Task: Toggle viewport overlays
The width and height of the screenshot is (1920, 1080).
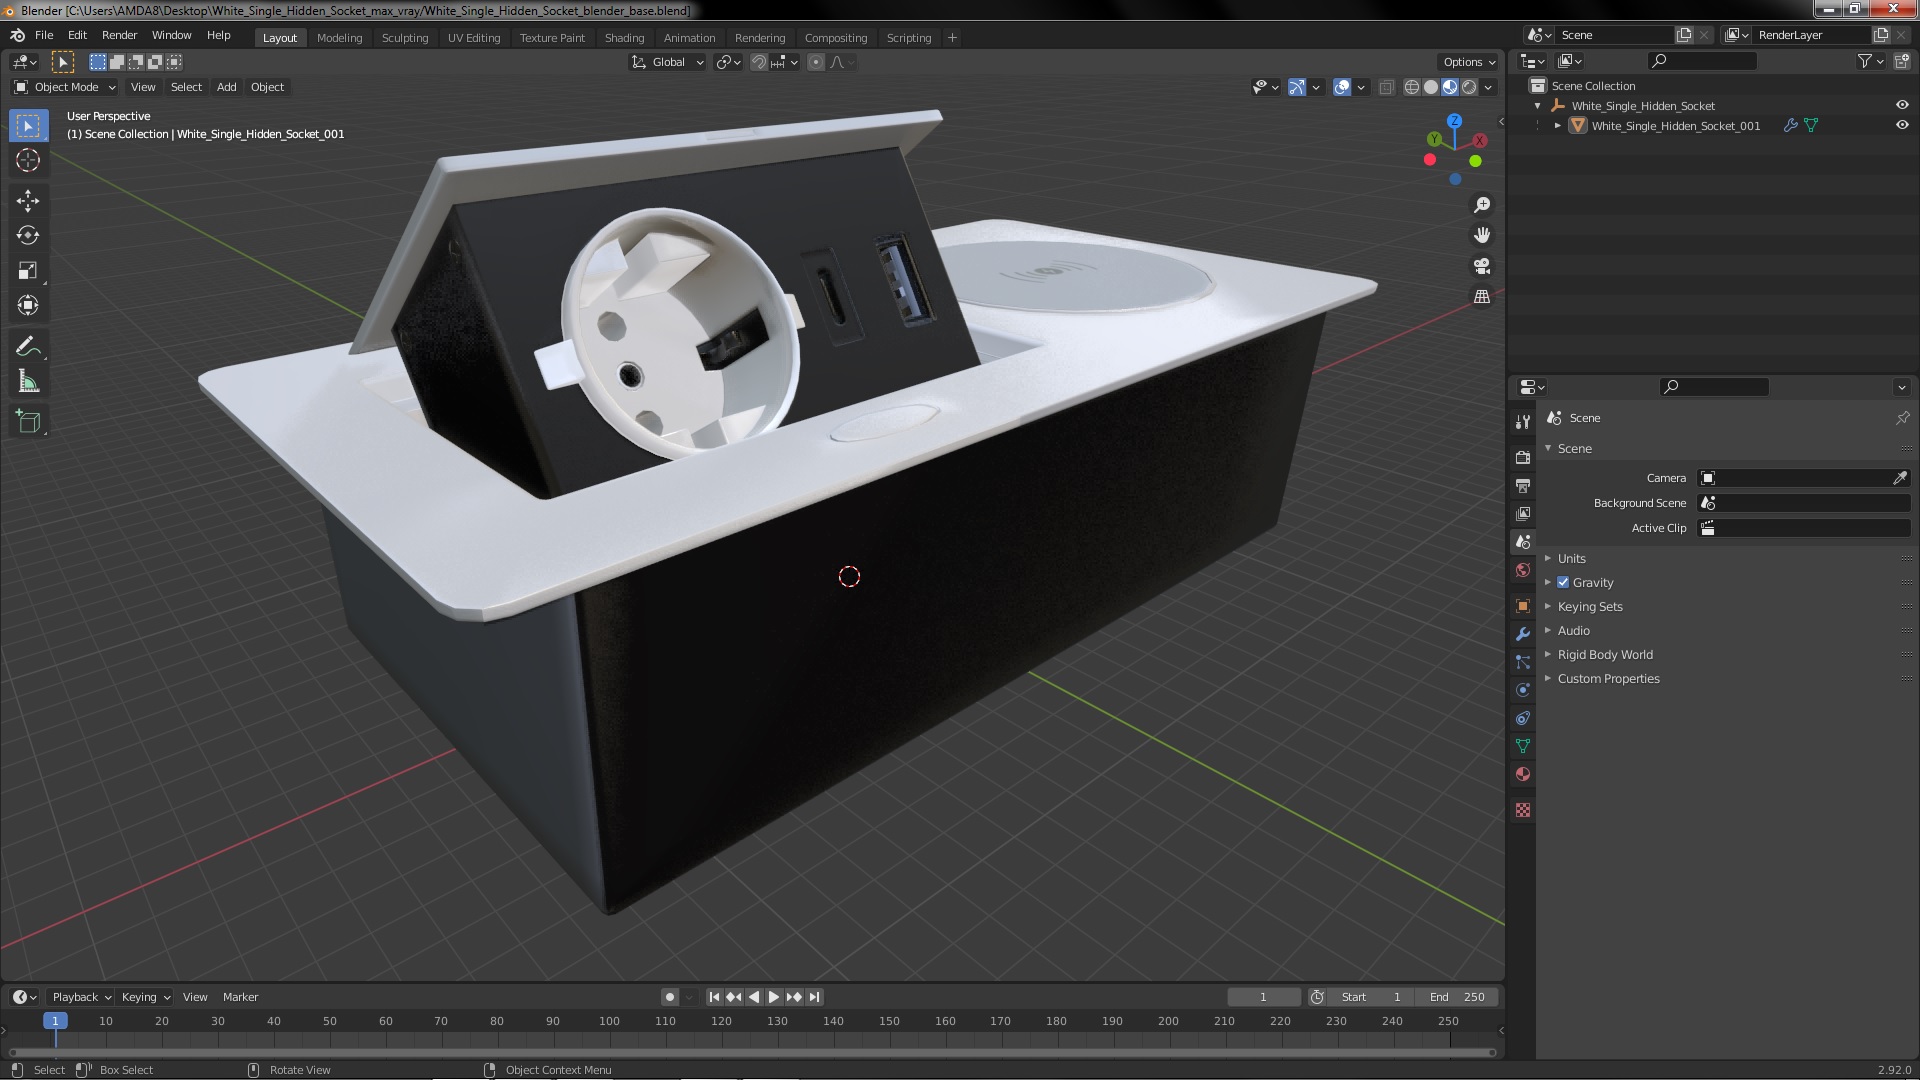Action: [1342, 87]
